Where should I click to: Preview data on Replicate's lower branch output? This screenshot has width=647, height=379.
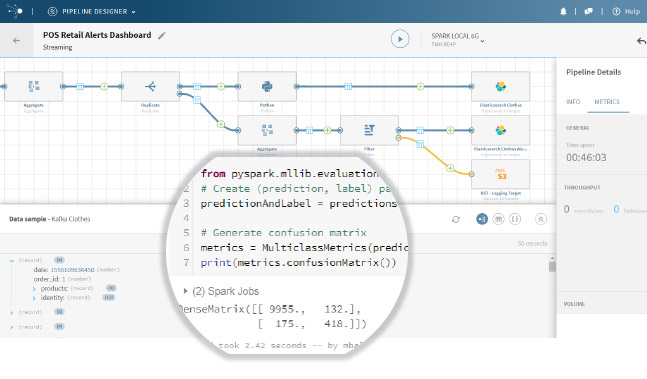(x=197, y=100)
